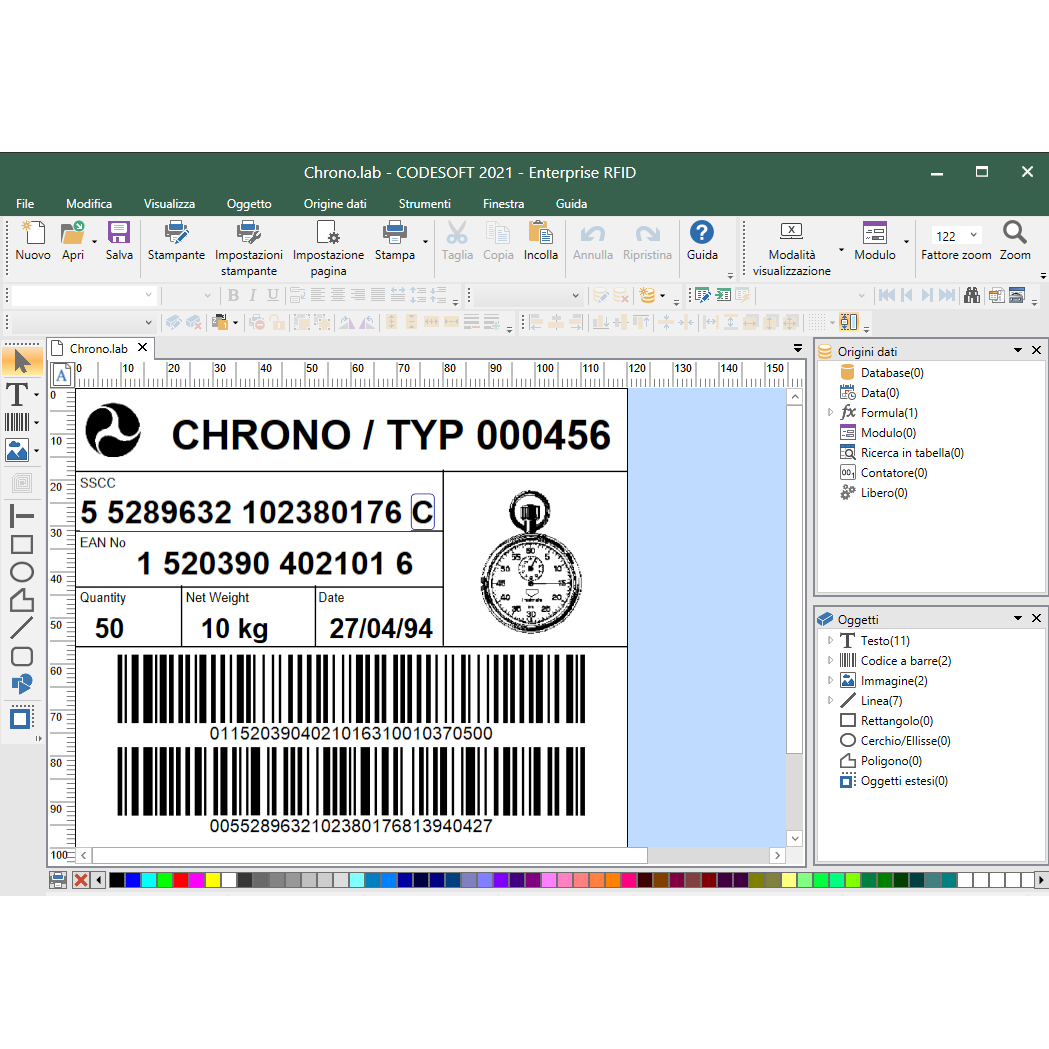Pick the black color swatch

click(116, 880)
